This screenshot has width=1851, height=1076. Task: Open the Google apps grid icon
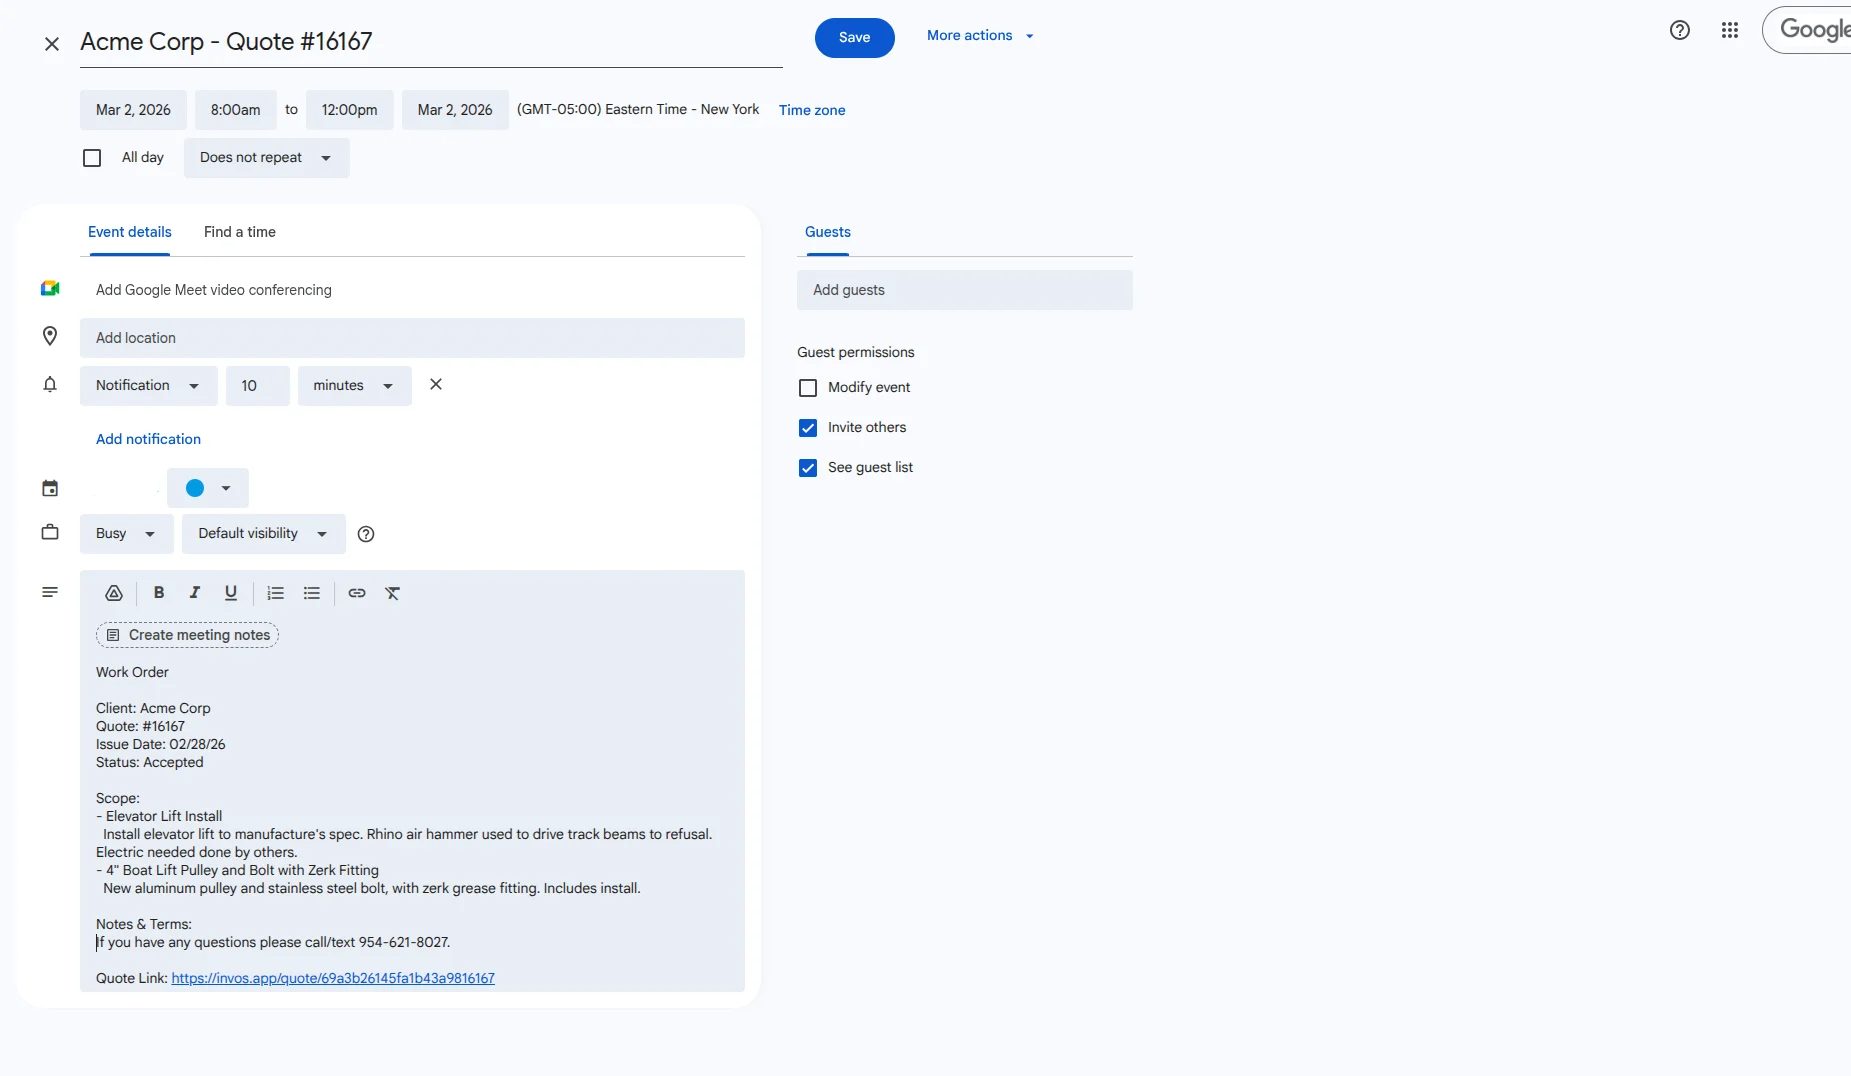pyautogui.click(x=1730, y=30)
